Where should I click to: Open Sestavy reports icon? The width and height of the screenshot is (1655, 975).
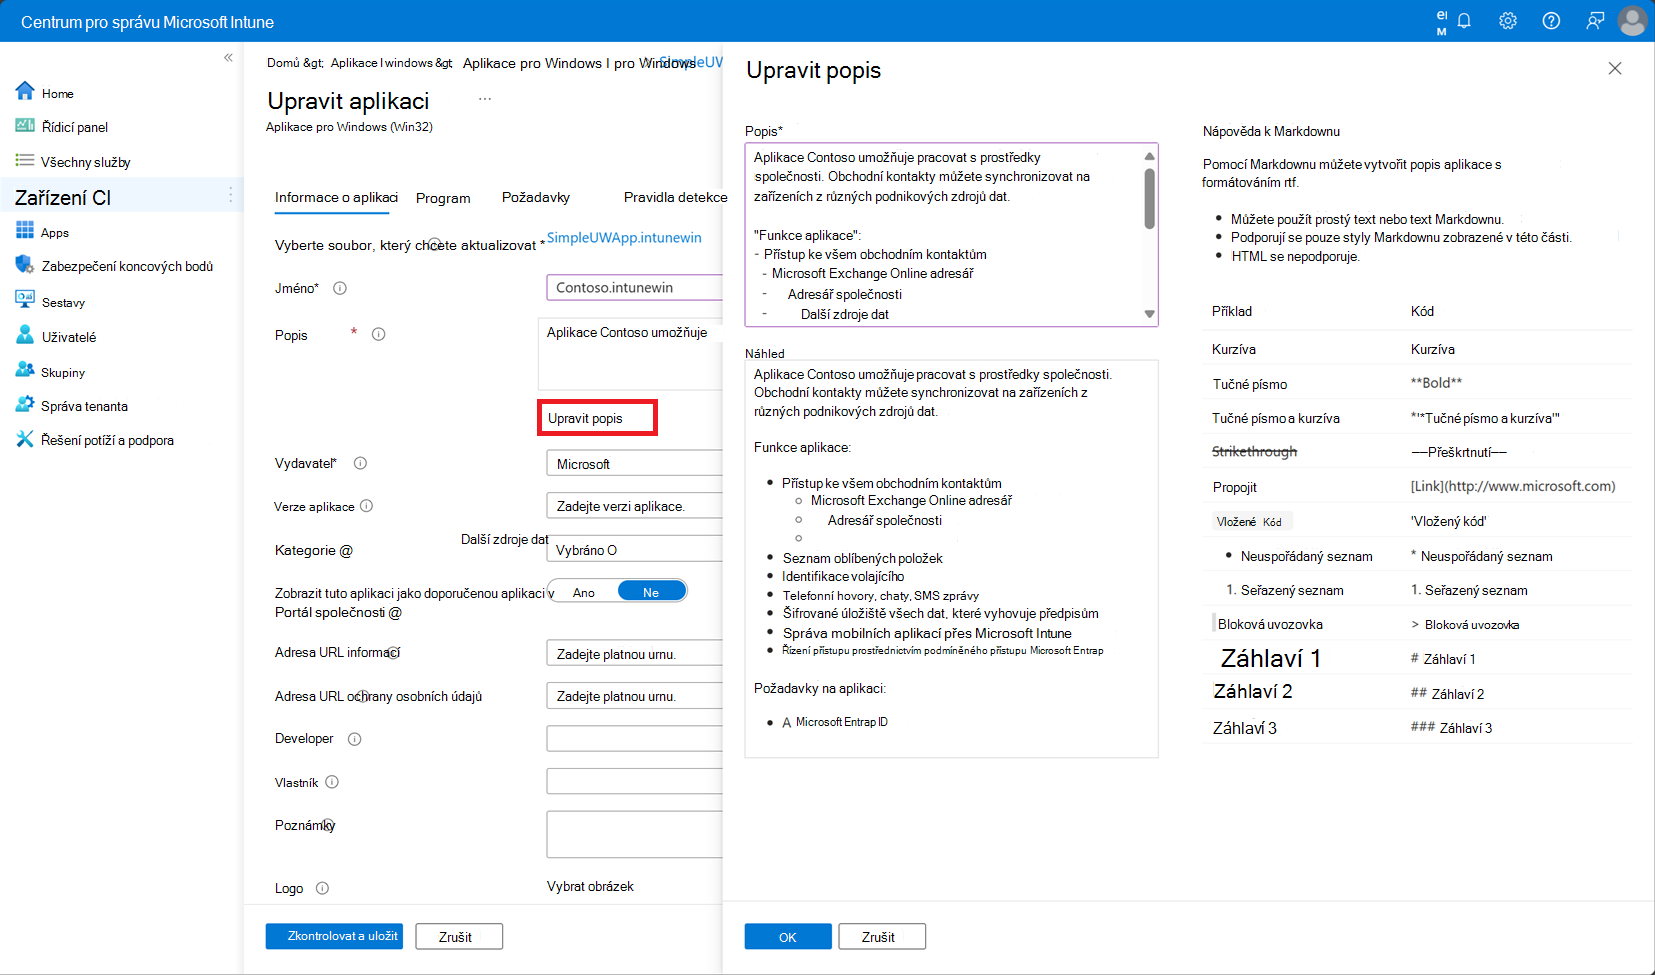tap(25, 300)
